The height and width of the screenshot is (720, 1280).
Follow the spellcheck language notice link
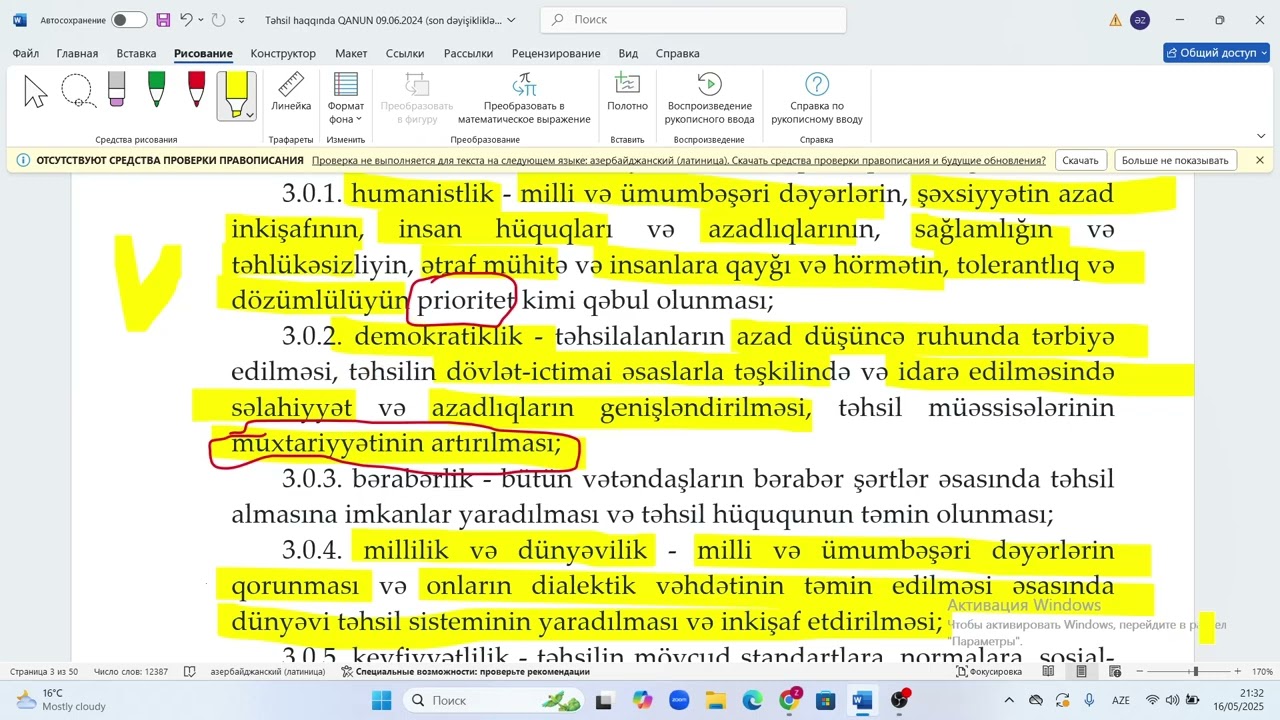coord(679,160)
